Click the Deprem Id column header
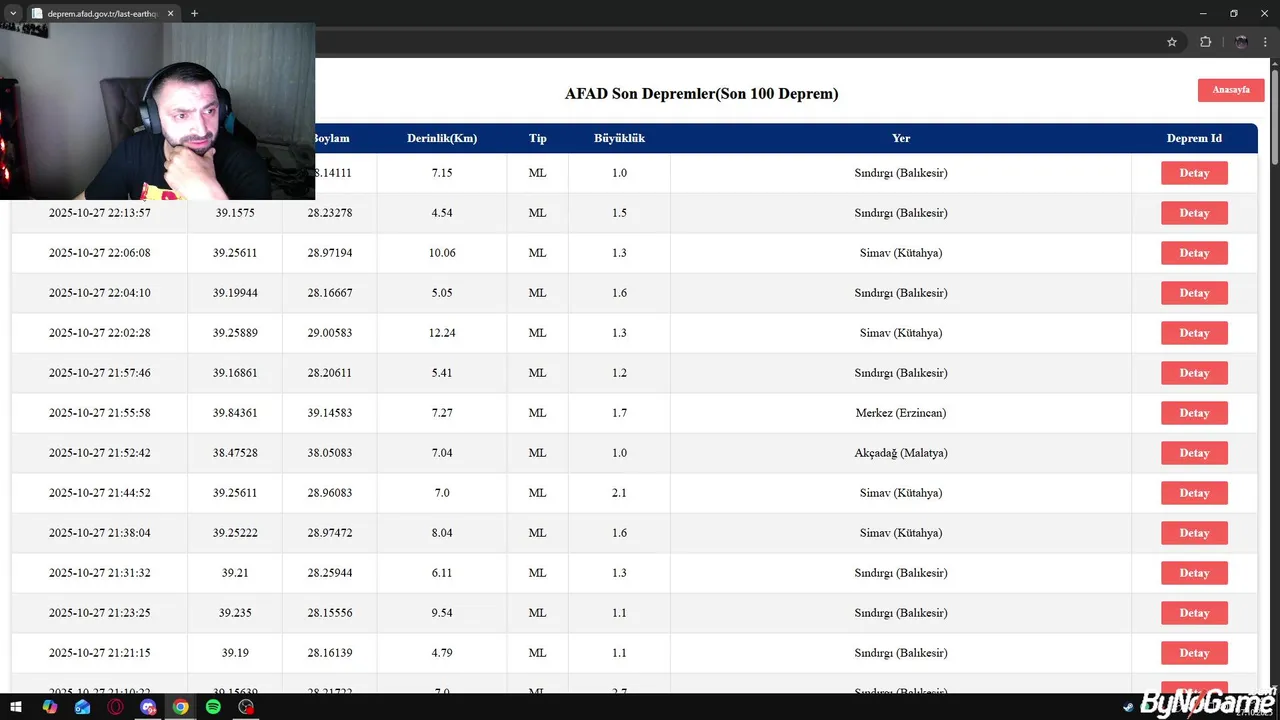The width and height of the screenshot is (1280, 720). tap(1194, 138)
